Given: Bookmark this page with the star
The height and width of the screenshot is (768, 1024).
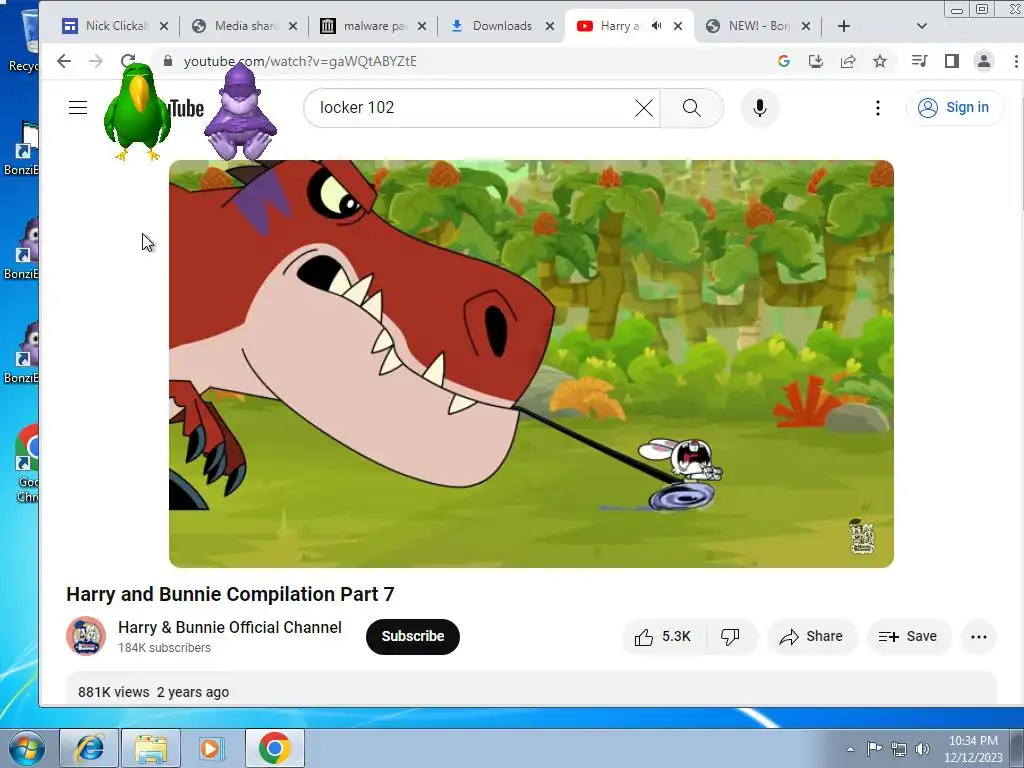Looking at the screenshot, I should pos(880,61).
